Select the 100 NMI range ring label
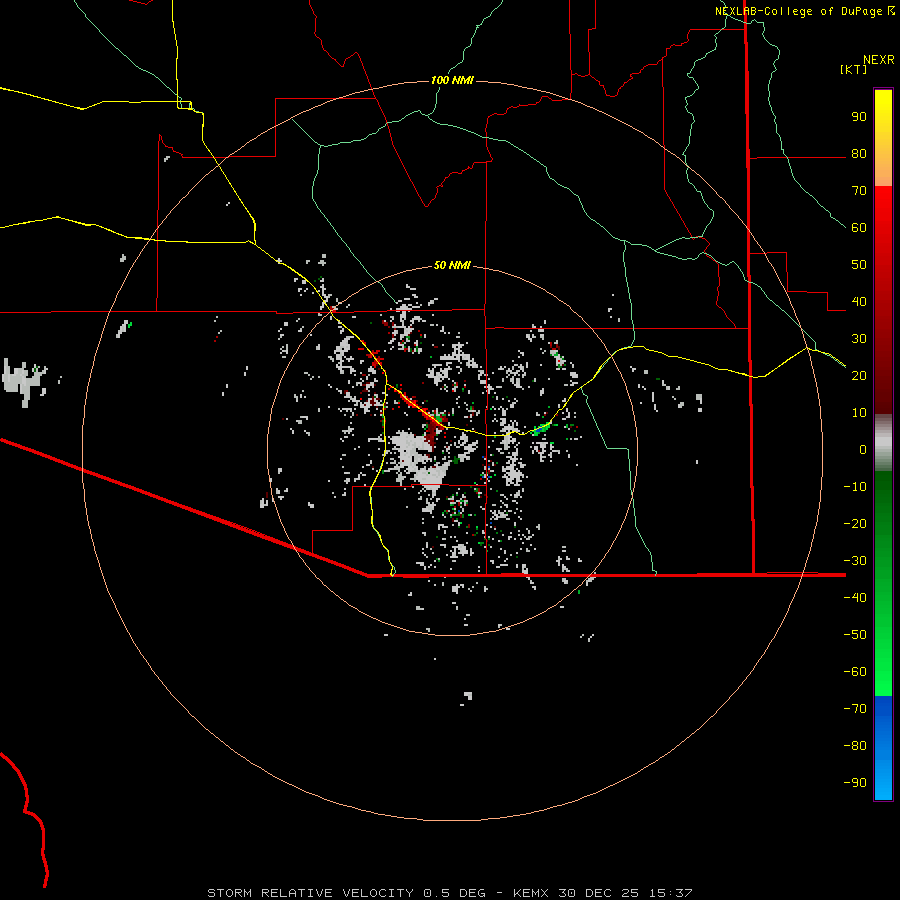Image resolution: width=900 pixels, height=900 pixels. click(452, 80)
